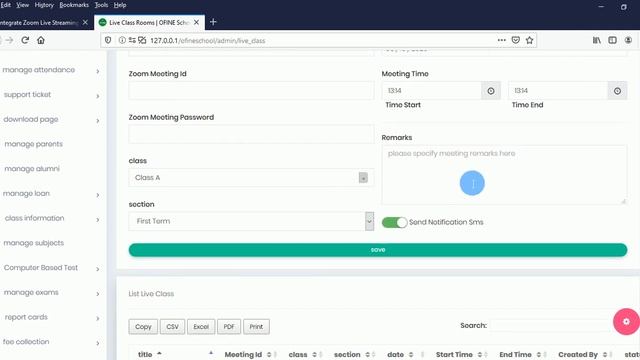
Task: Open the Library icon in toolbar
Action: point(597,40)
